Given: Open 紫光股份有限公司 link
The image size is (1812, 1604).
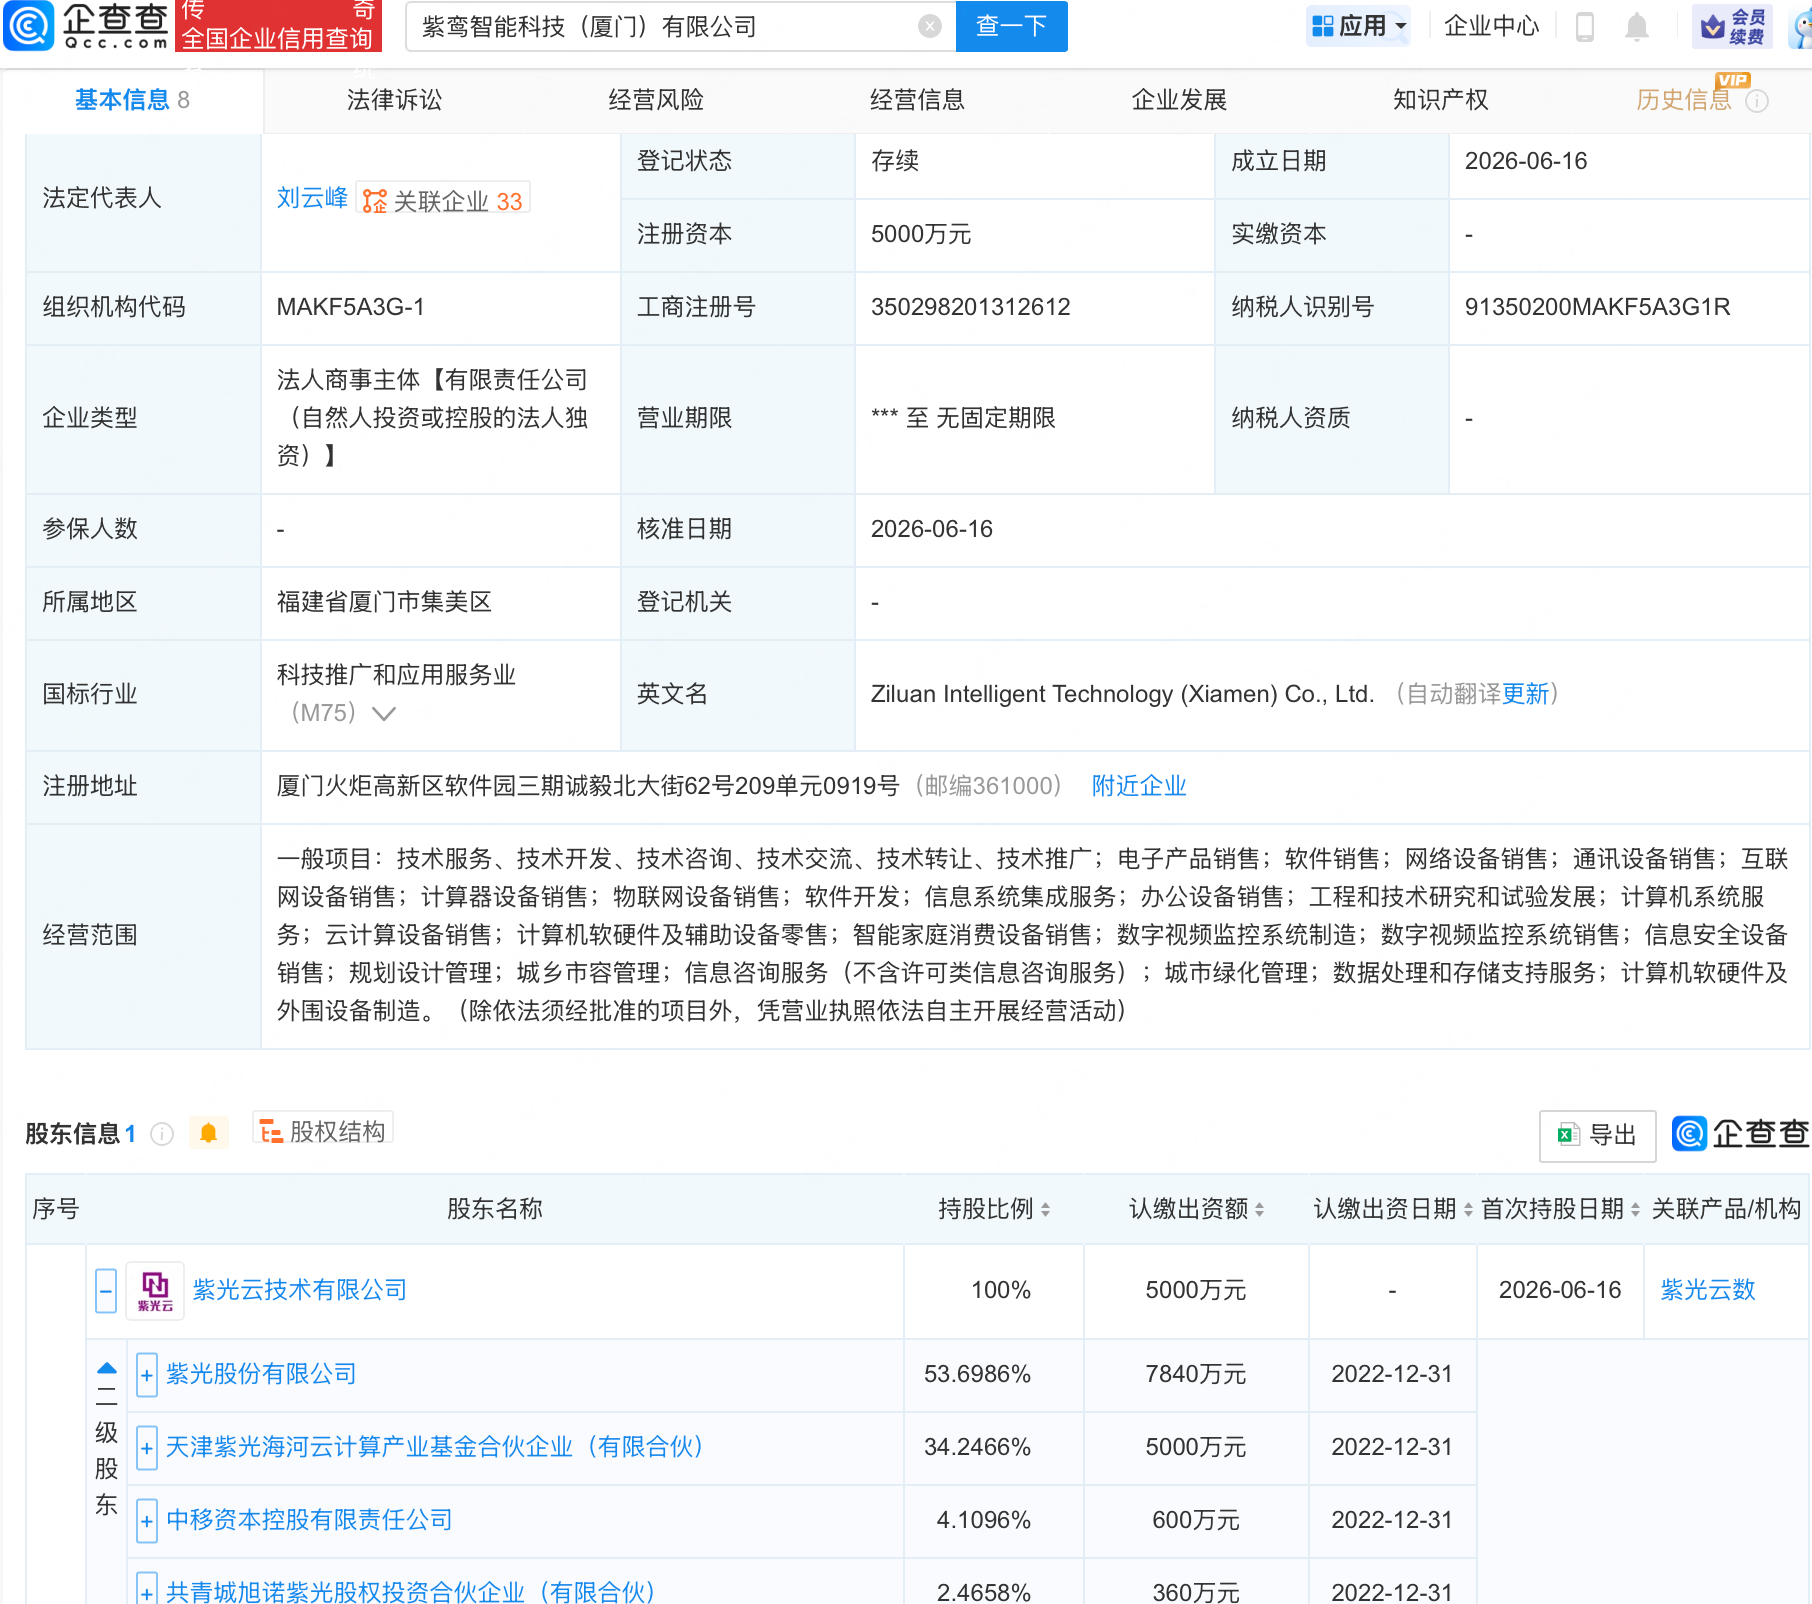Looking at the screenshot, I should point(261,1374).
